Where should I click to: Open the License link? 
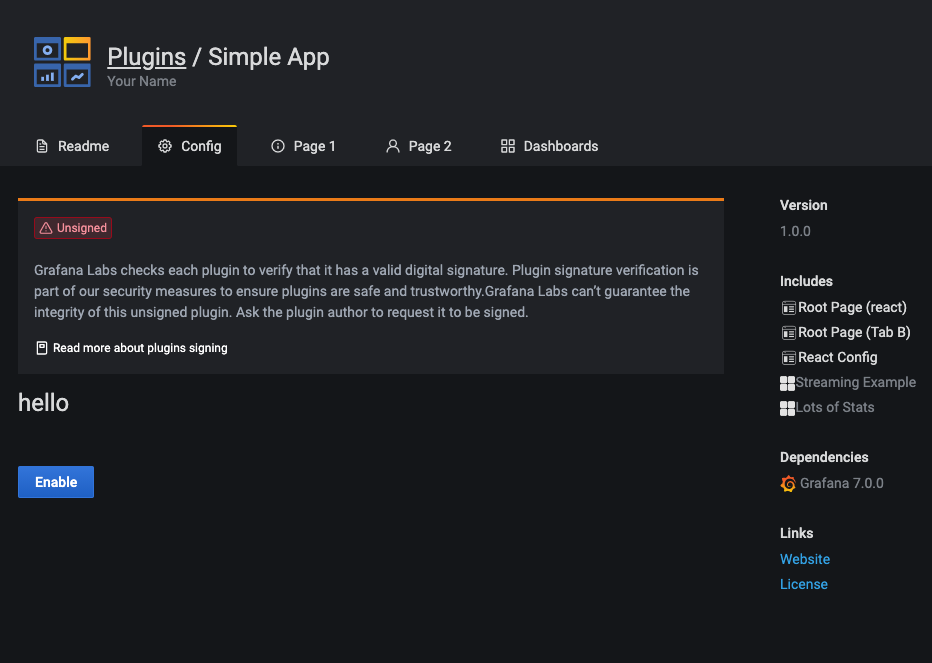pyautogui.click(x=804, y=585)
